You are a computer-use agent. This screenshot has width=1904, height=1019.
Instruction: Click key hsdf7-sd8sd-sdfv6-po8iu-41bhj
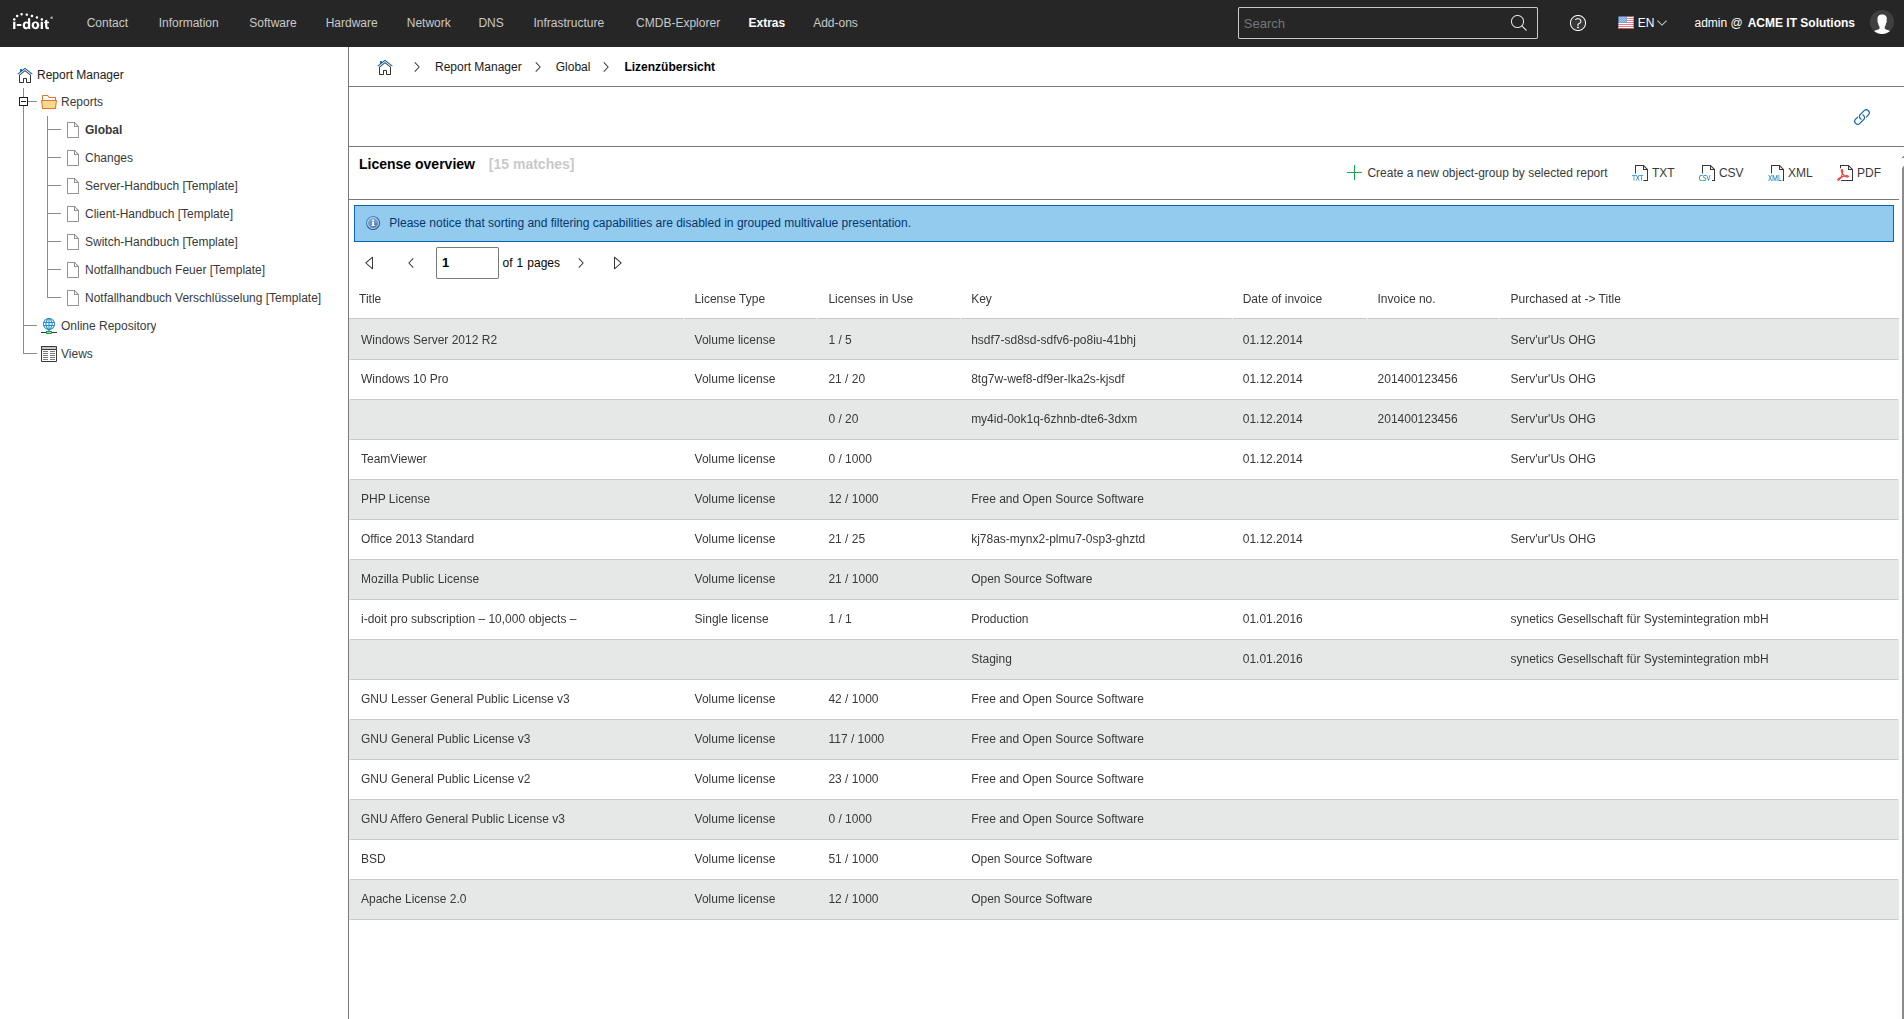point(1053,340)
